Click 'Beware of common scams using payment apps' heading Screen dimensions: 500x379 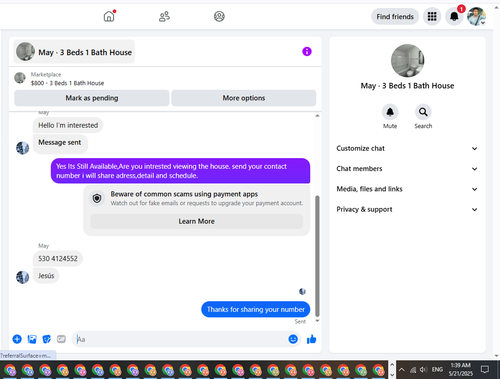(x=184, y=194)
